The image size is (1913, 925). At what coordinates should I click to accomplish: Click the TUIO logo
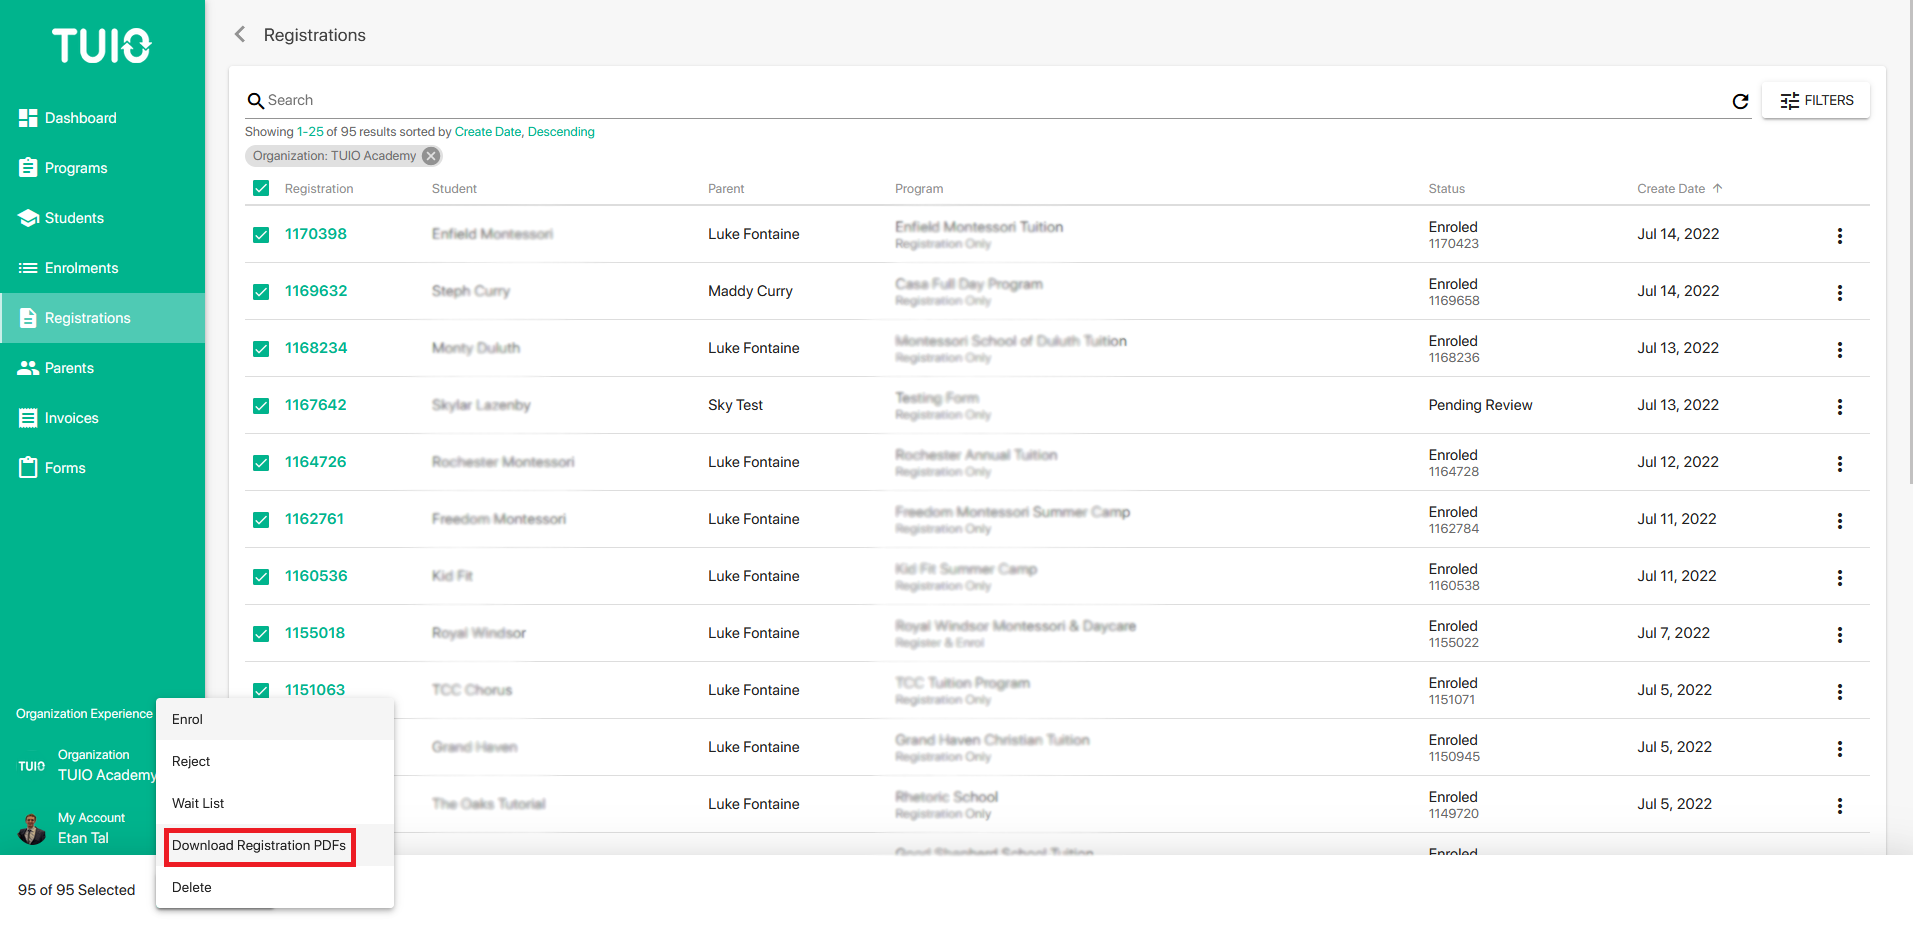pos(101,46)
